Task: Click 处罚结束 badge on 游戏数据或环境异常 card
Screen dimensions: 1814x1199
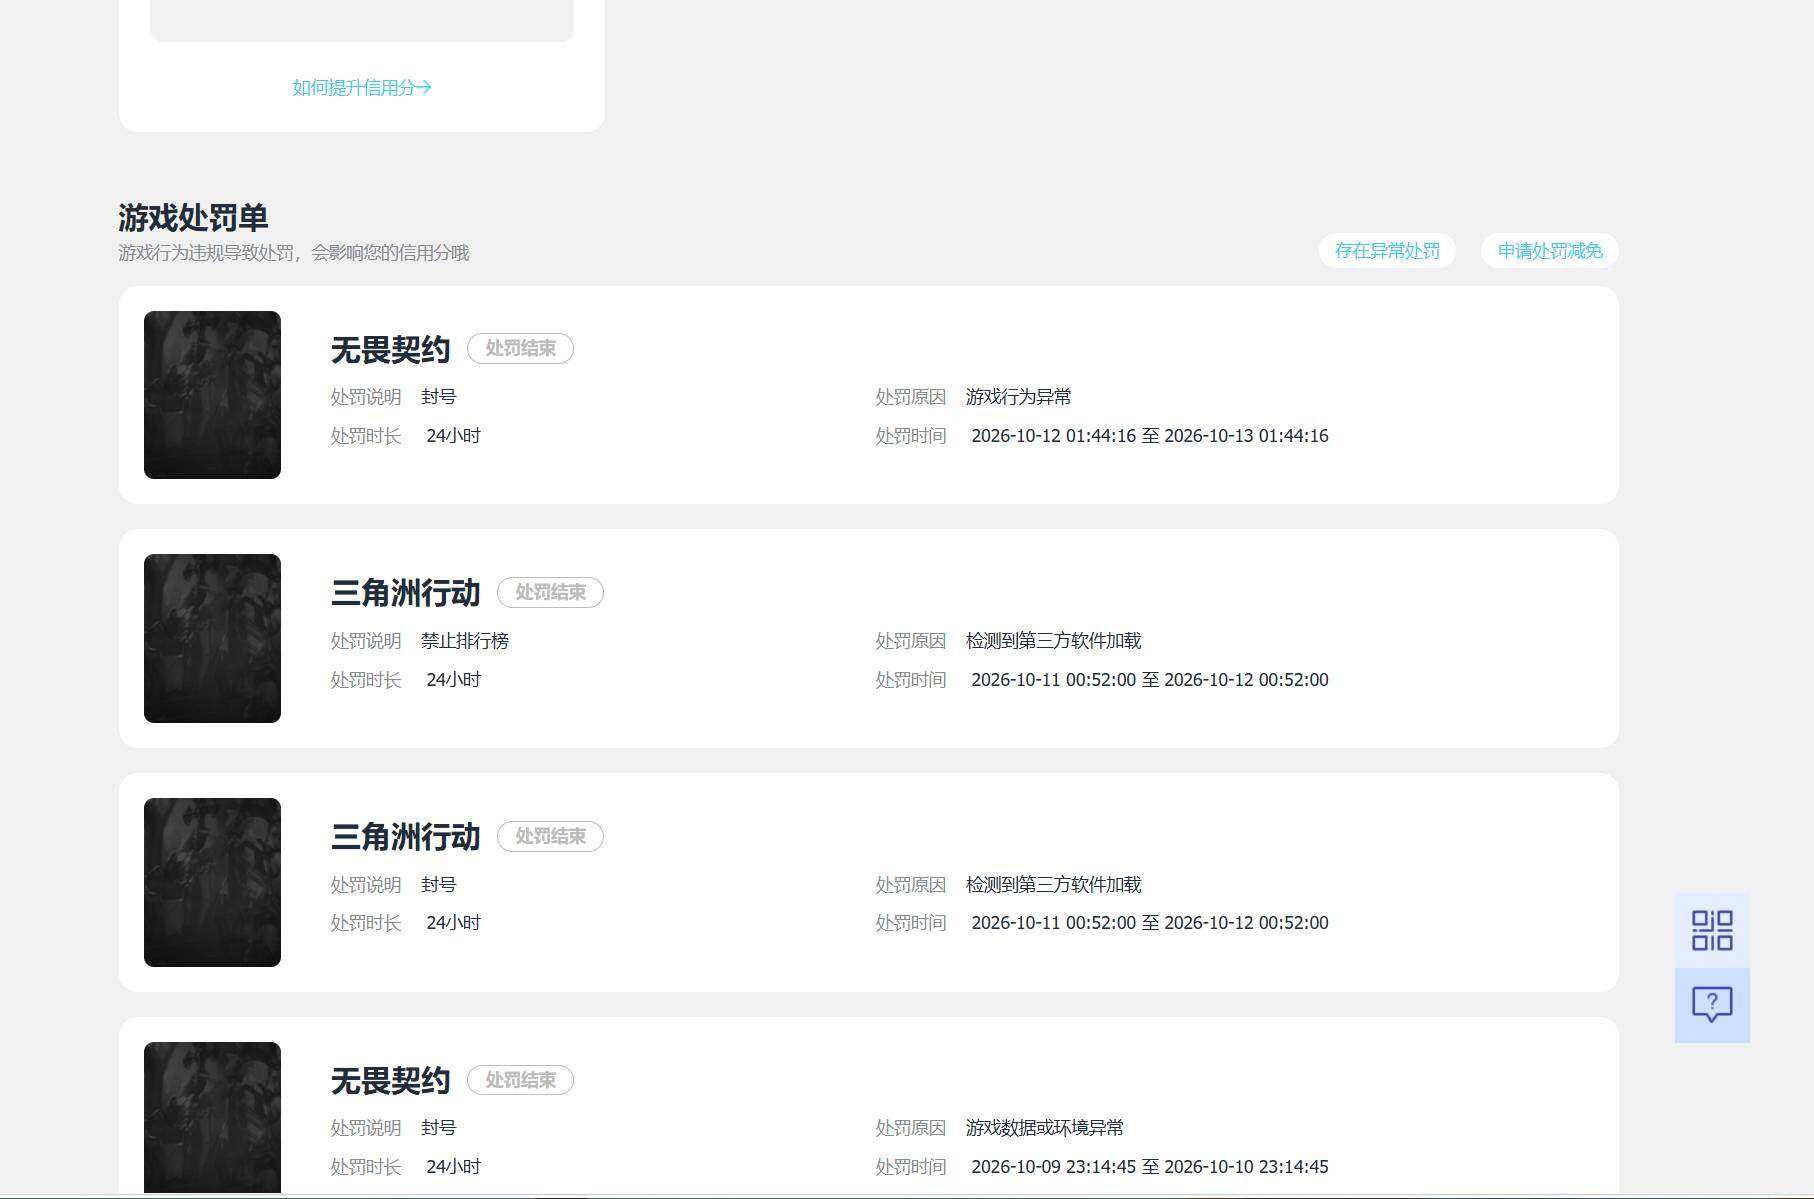Action: coord(520,1080)
